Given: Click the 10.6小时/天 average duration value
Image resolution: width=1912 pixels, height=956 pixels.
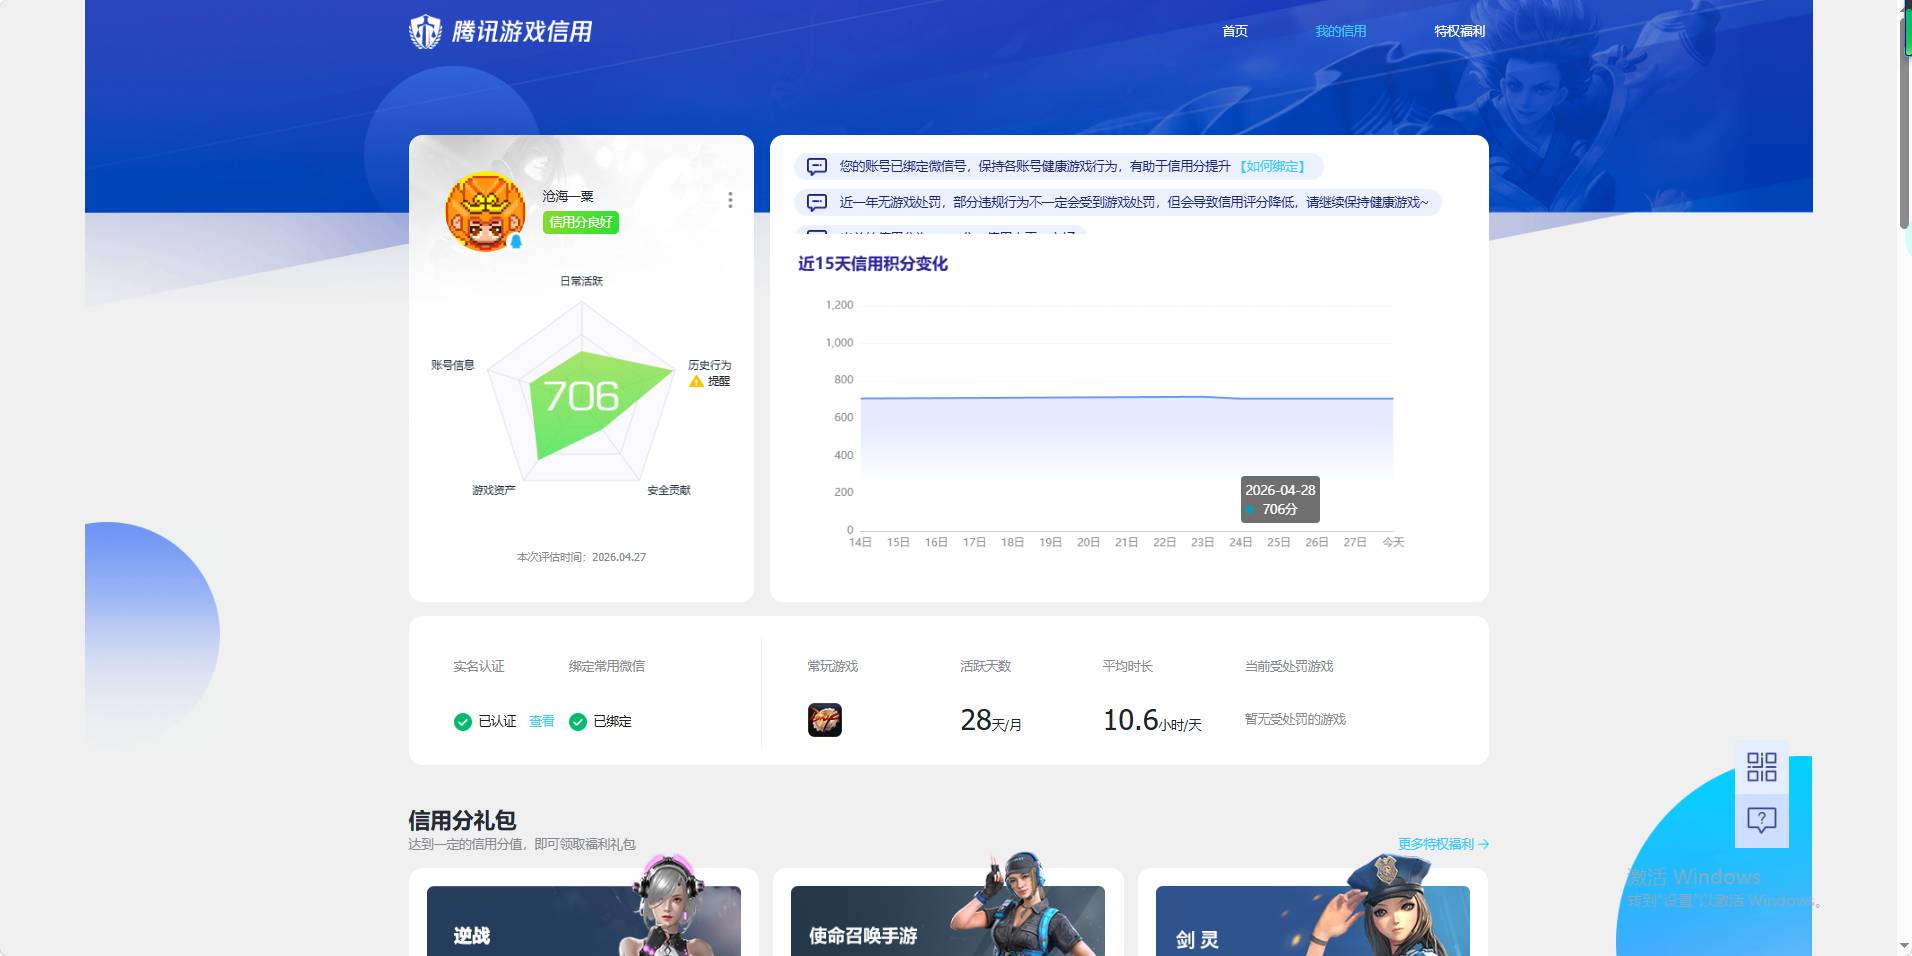Looking at the screenshot, I should [1152, 720].
